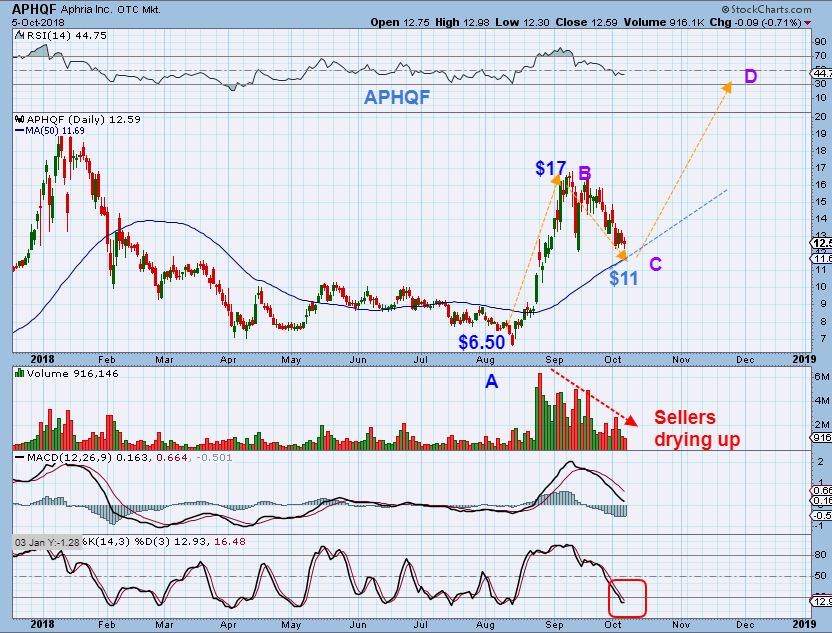Click the MACD(12,26,9) indicator label

click(70, 457)
